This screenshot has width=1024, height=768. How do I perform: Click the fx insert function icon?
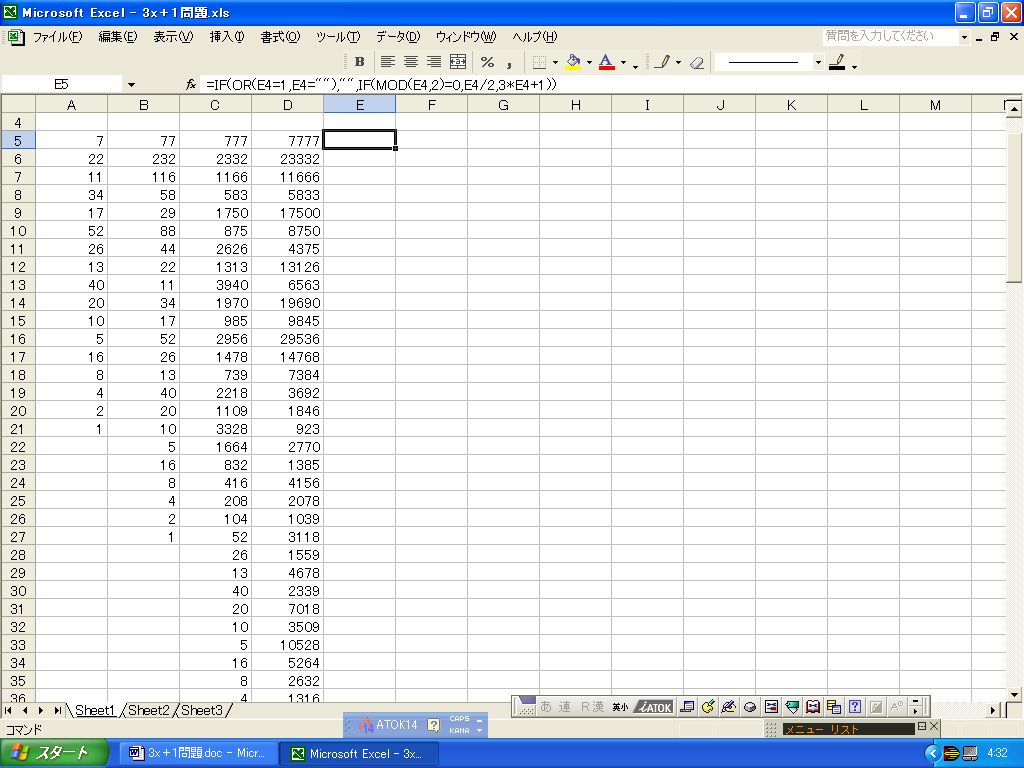(190, 85)
